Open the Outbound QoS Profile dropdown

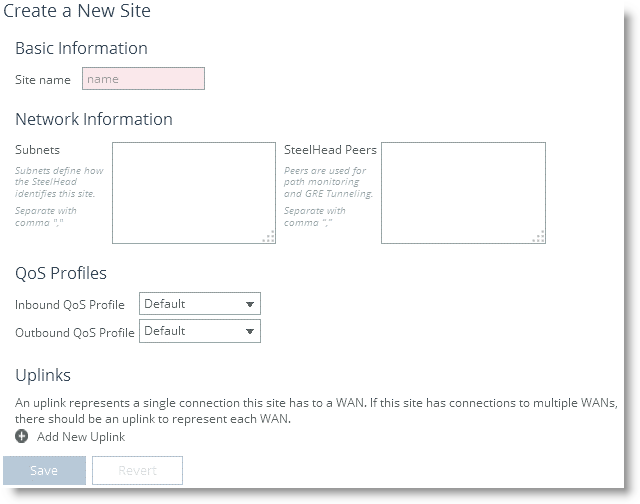[x=200, y=331]
